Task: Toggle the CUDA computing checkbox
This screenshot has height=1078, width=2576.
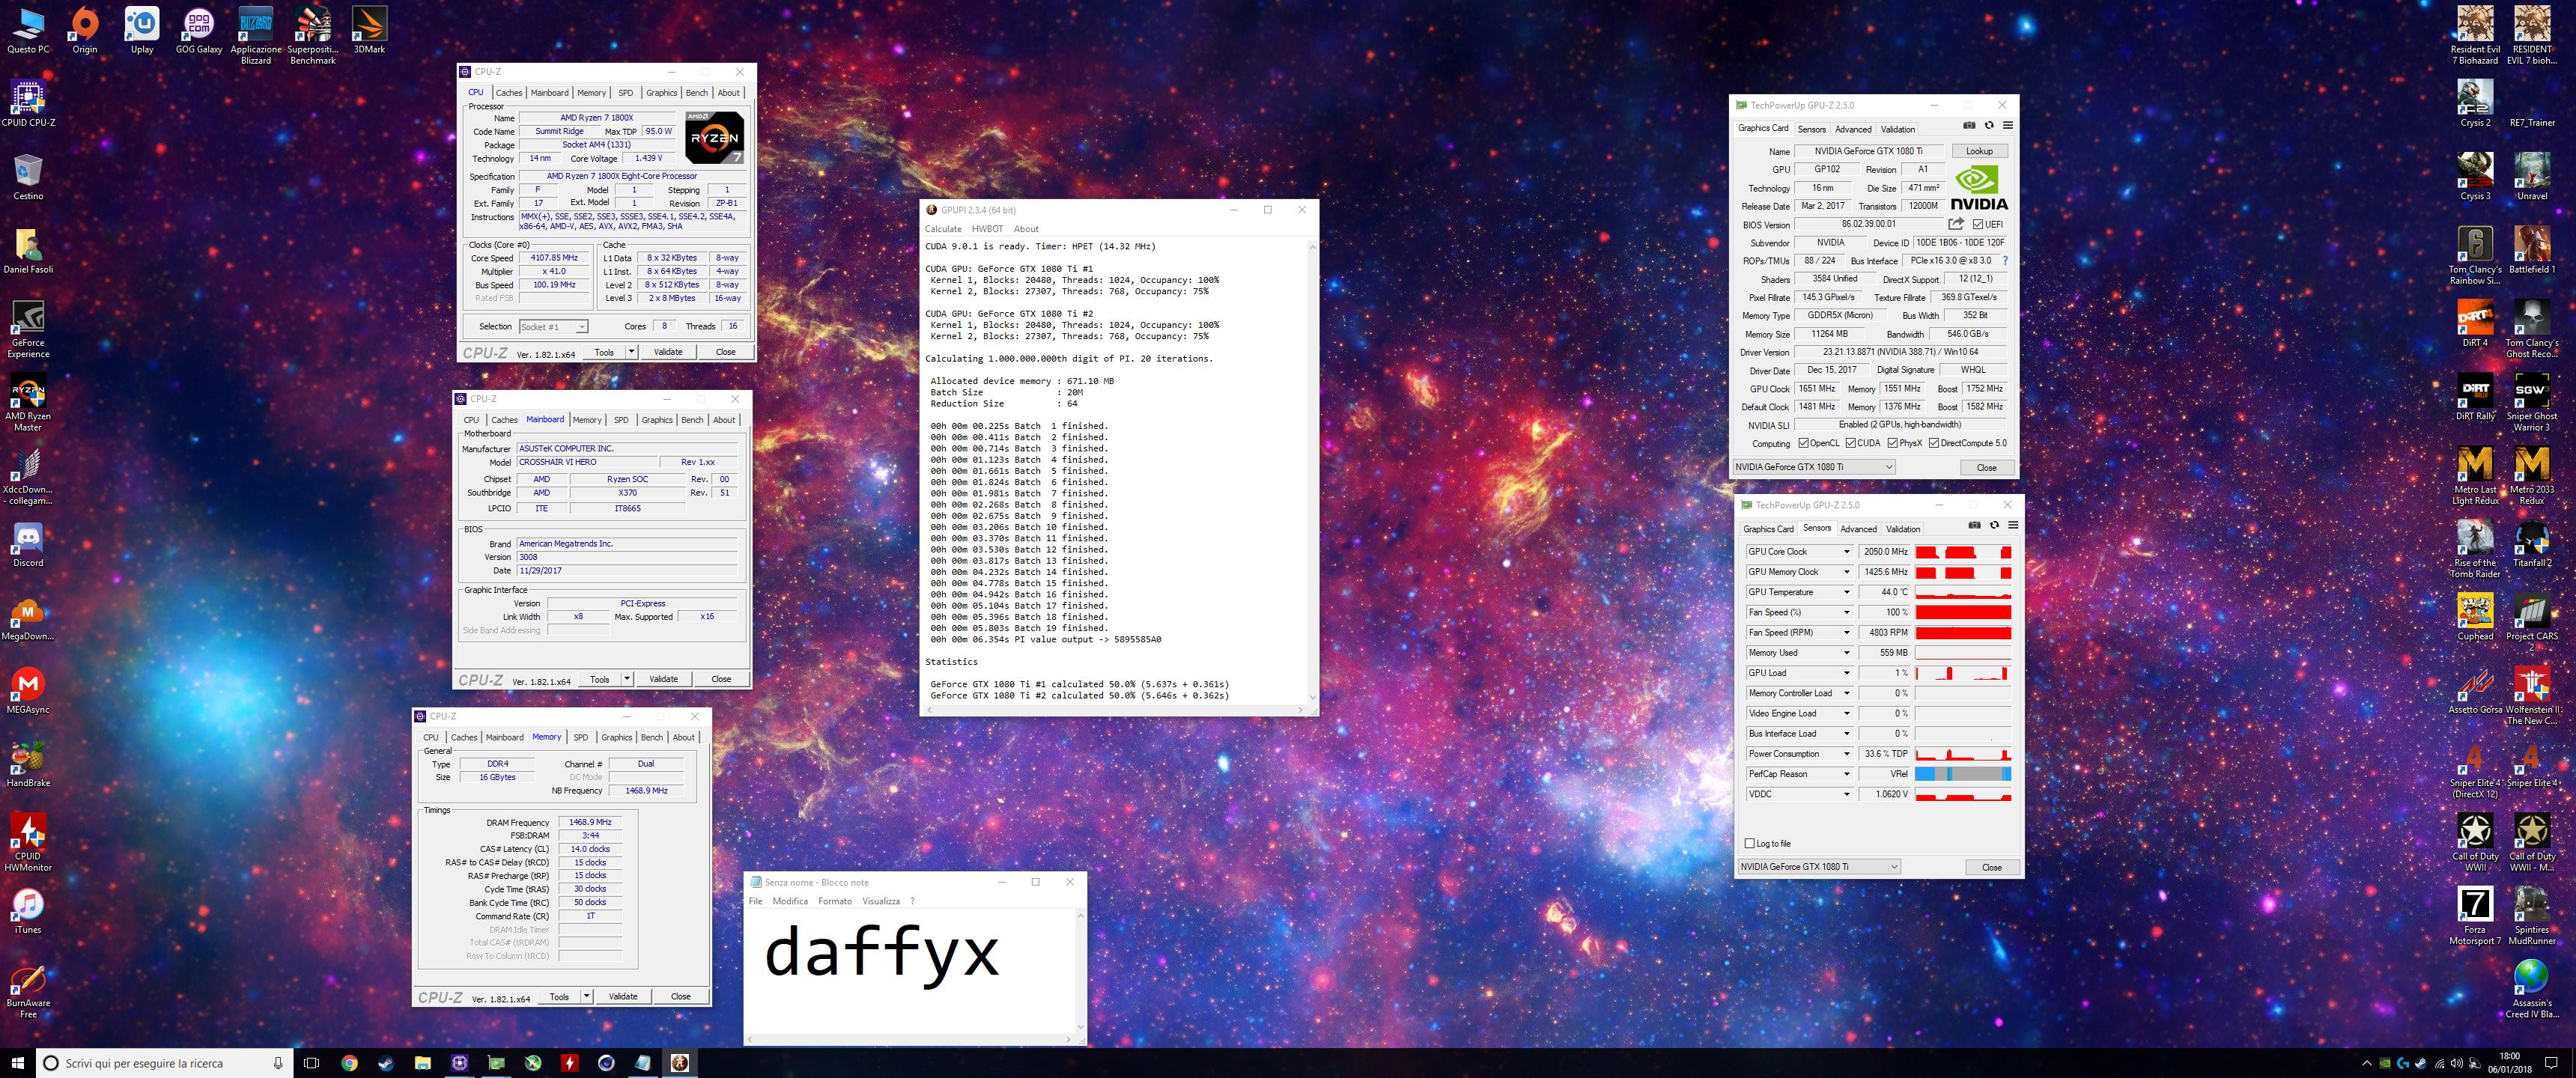Action: click(x=1851, y=444)
